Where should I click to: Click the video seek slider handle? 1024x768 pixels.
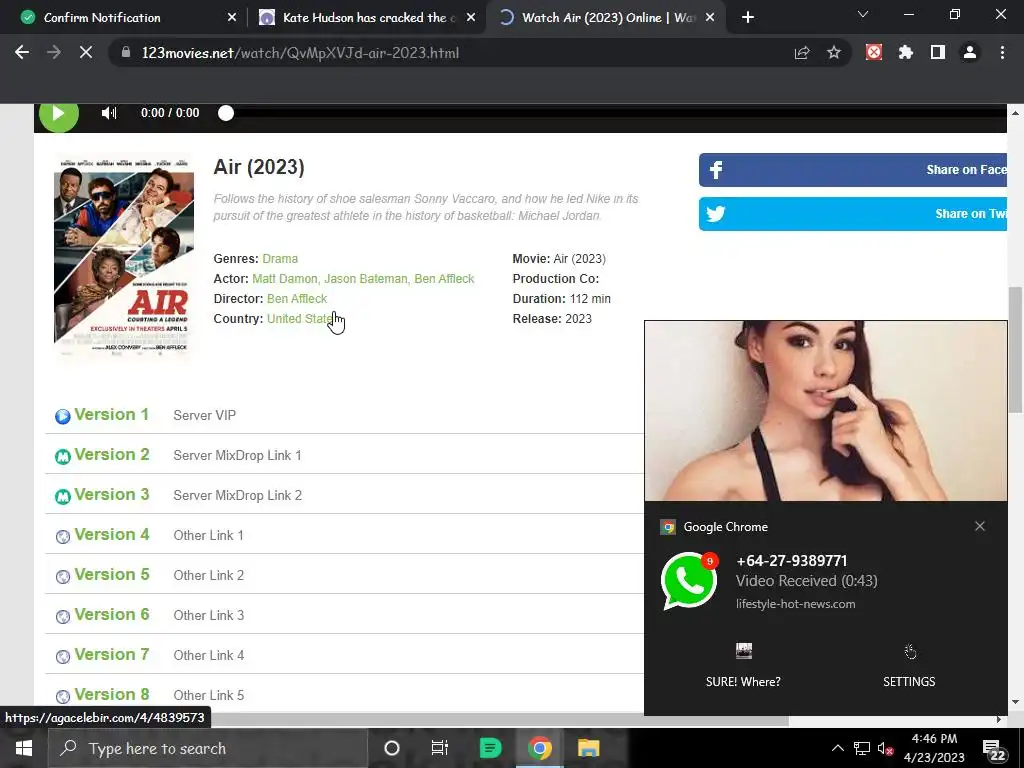[x=226, y=113]
